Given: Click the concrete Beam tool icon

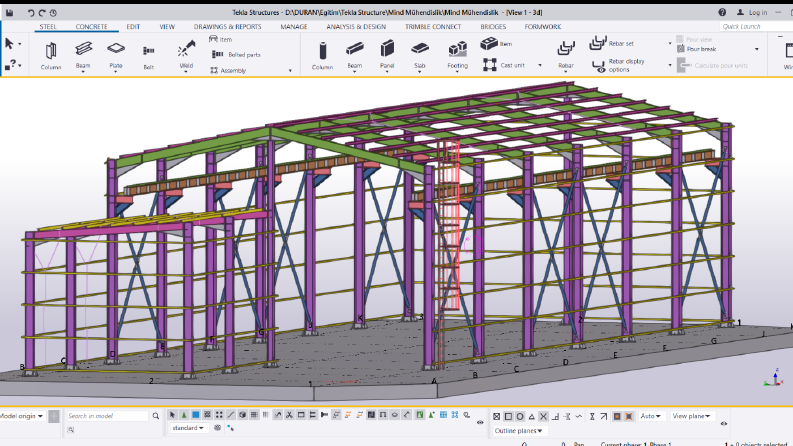Looking at the screenshot, I should pos(355,49).
